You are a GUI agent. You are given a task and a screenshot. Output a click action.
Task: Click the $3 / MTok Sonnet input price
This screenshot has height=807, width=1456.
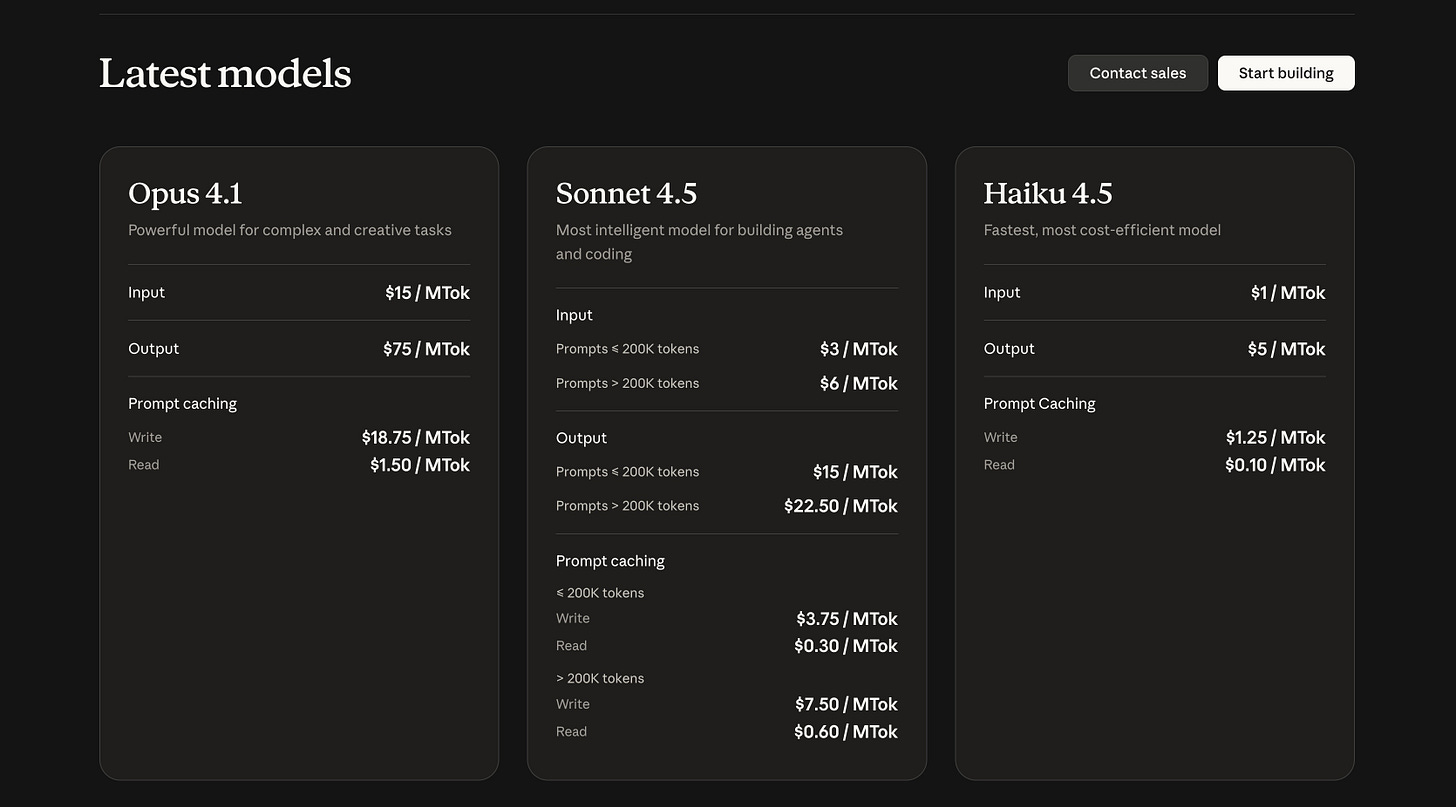[x=858, y=349]
